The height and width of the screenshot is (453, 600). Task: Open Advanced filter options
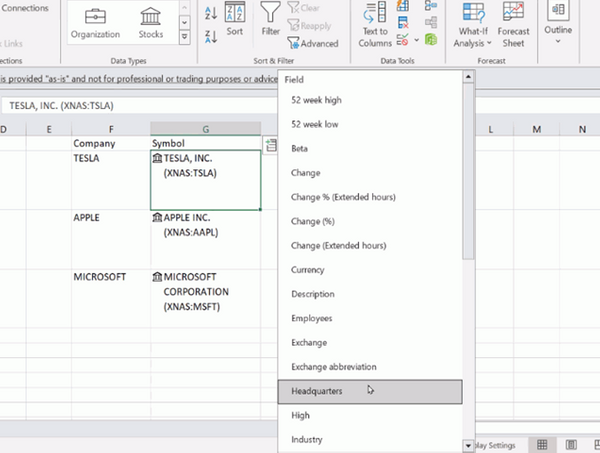[313, 43]
